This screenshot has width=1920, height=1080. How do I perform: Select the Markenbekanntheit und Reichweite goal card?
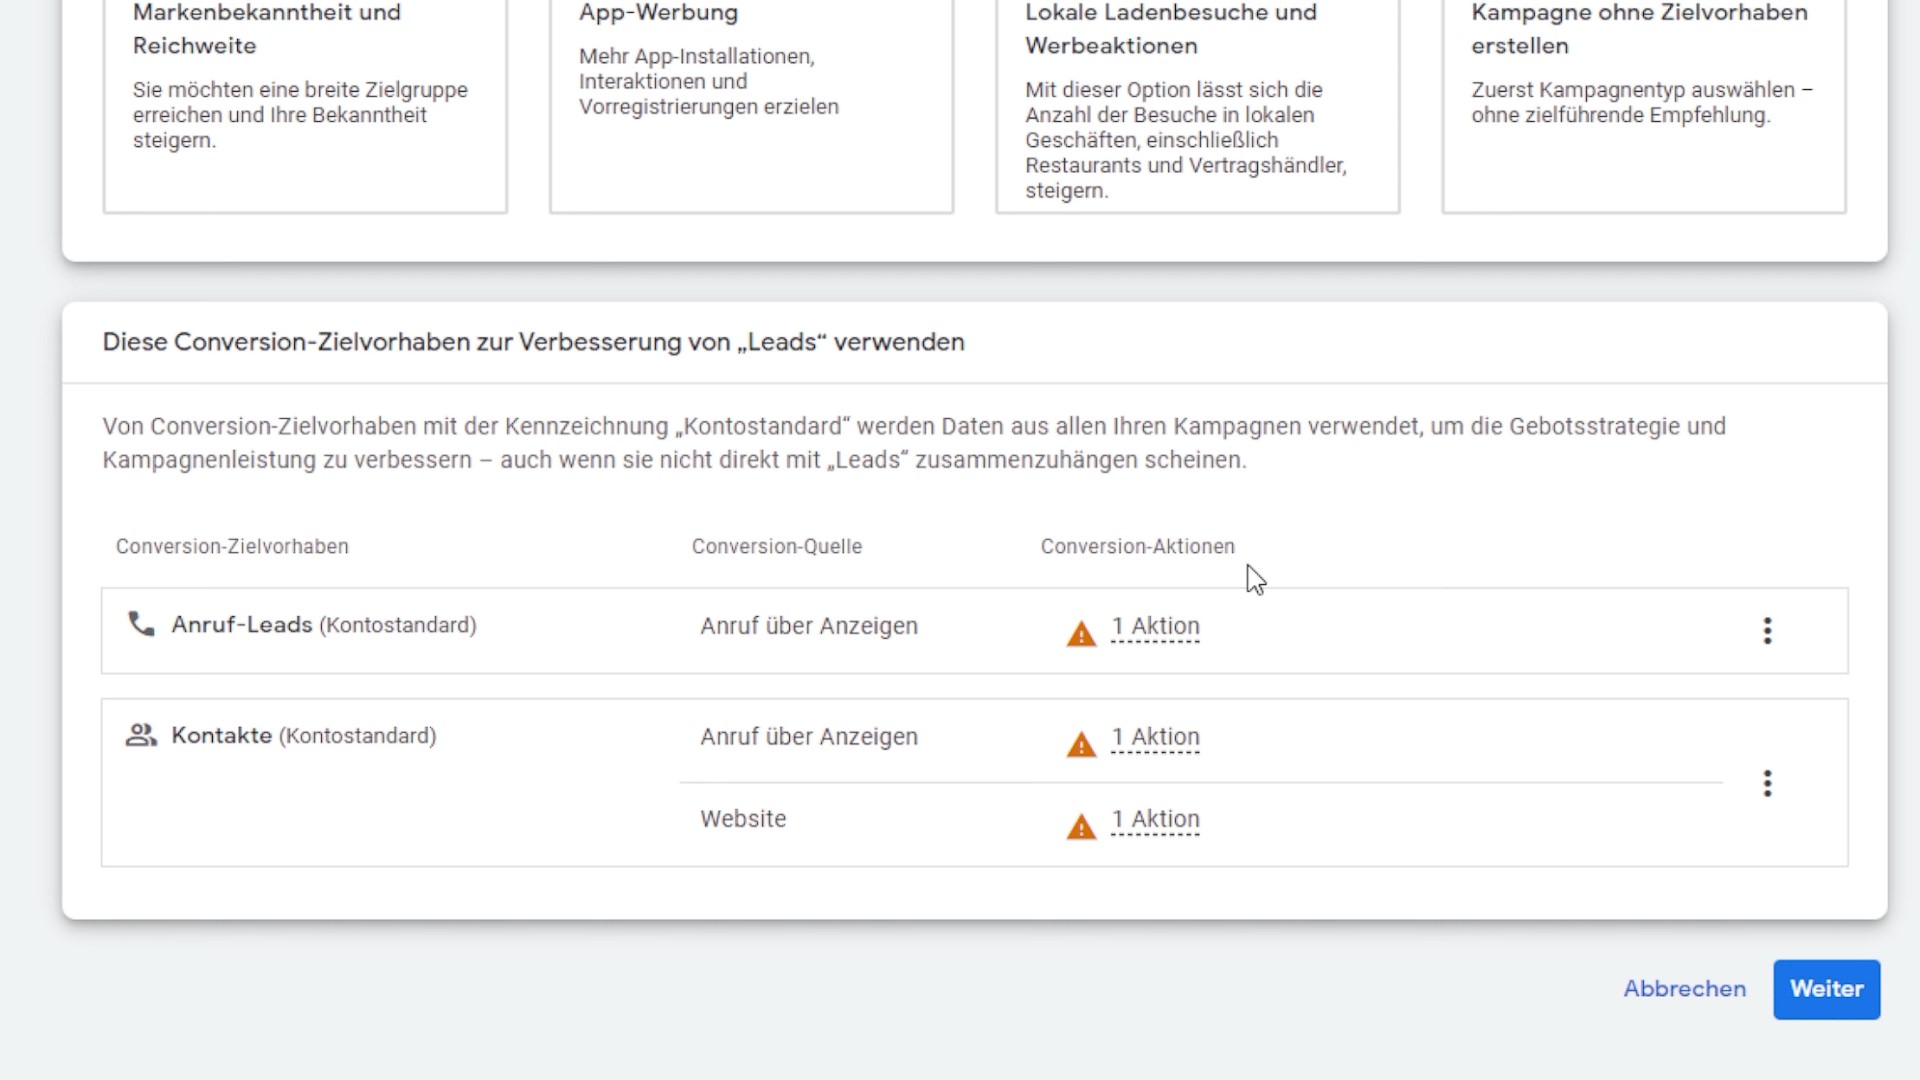point(305,105)
